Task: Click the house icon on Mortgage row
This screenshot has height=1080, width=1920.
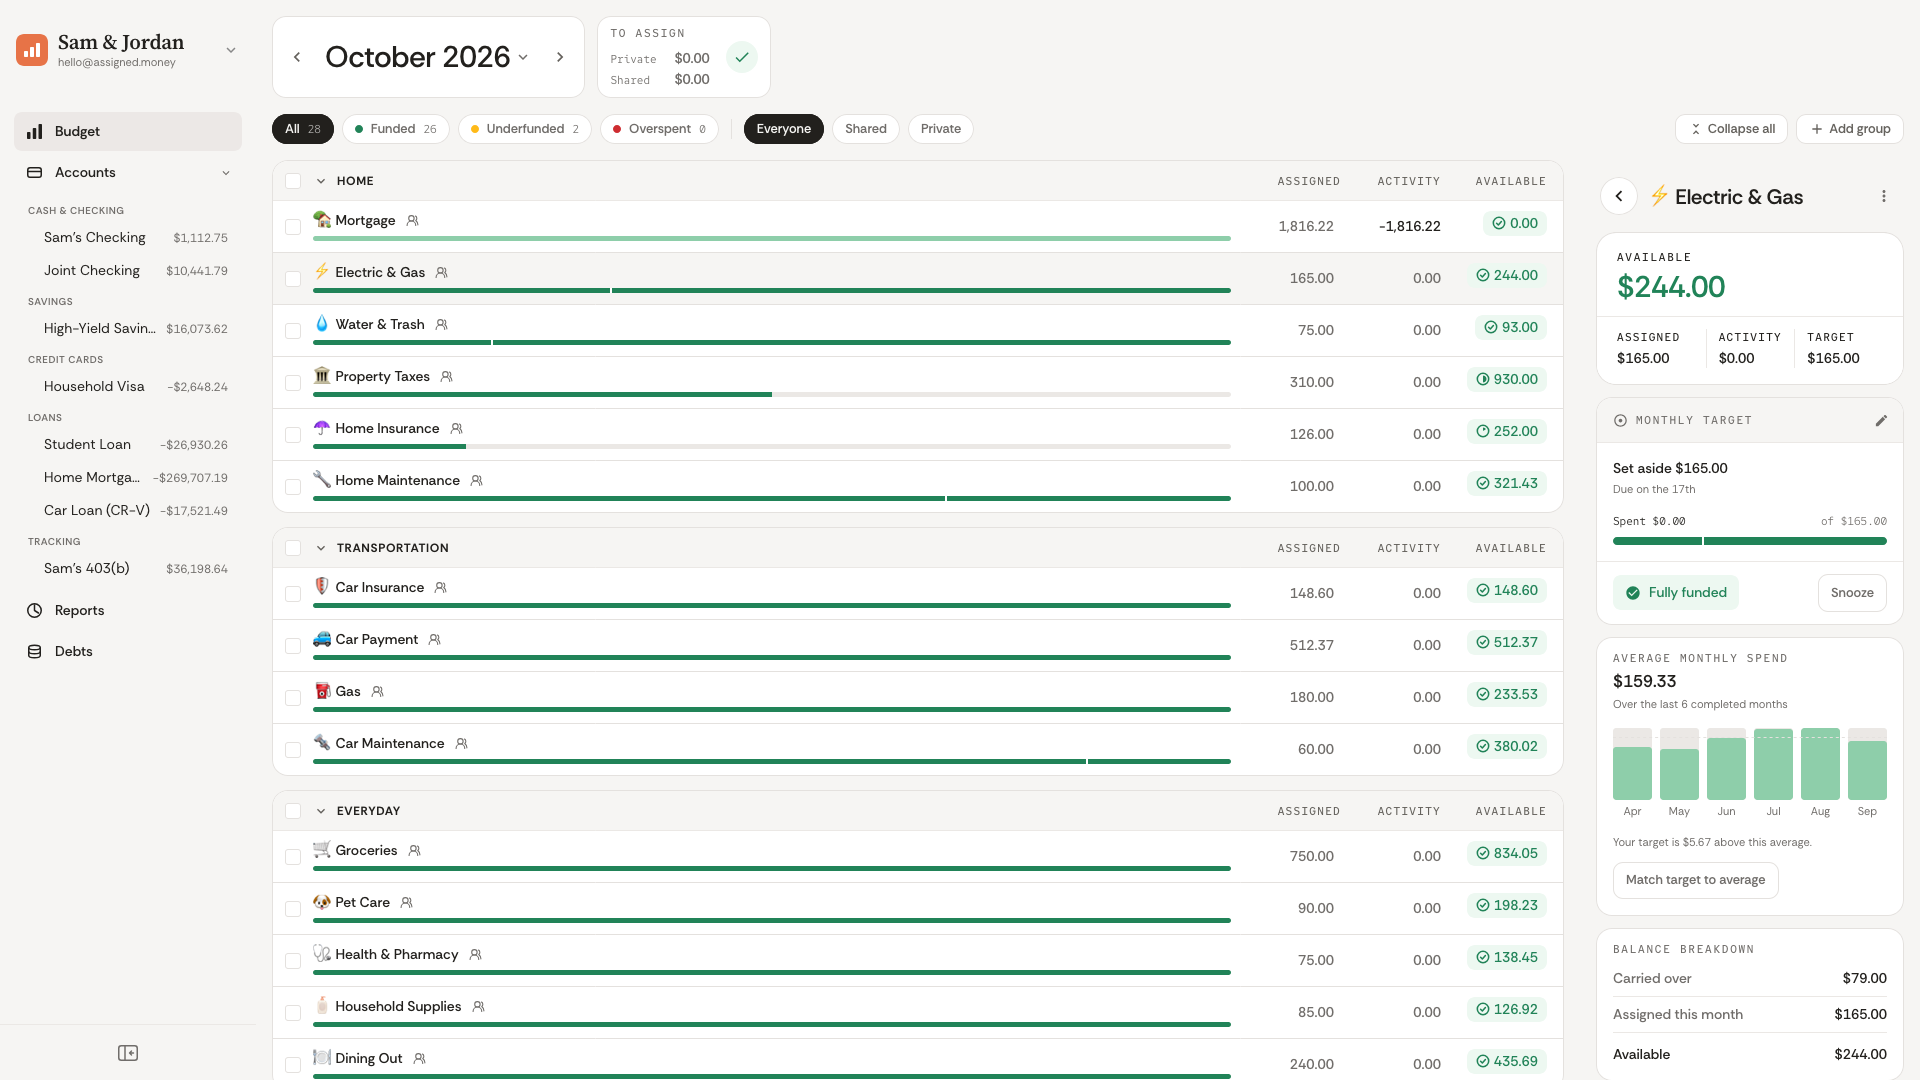Action: (x=321, y=219)
